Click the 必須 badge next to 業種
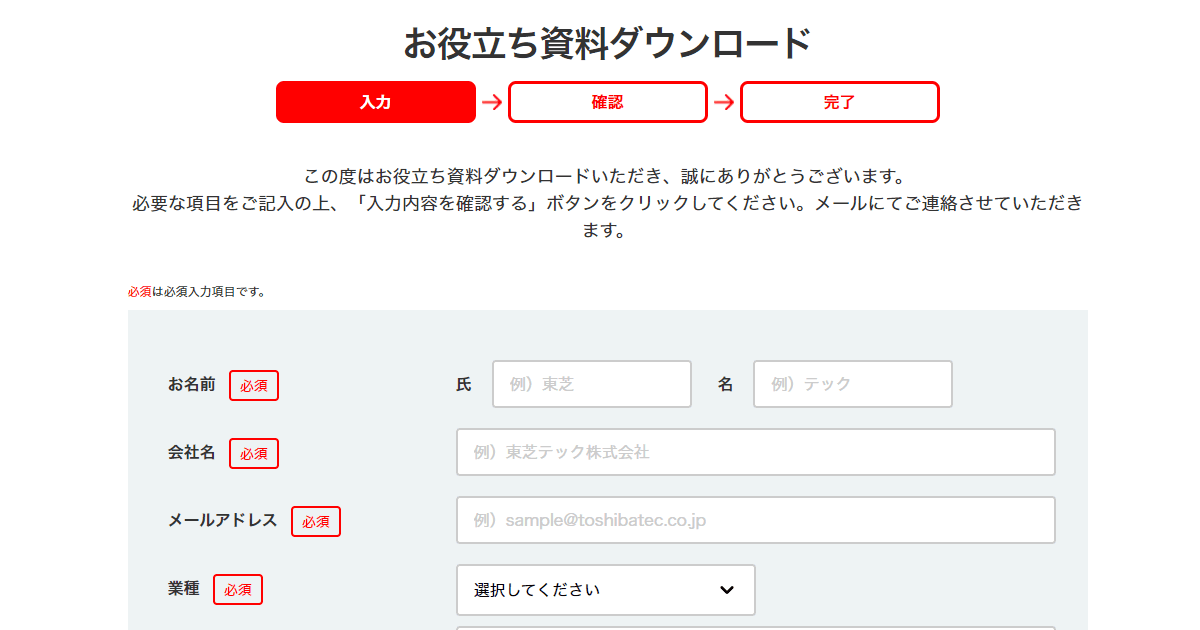The height and width of the screenshot is (630, 1200). tap(237, 589)
